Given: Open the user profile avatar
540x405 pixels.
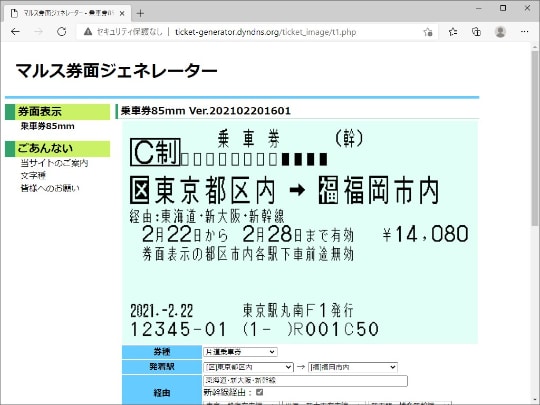Looking at the screenshot, I should (500, 32).
